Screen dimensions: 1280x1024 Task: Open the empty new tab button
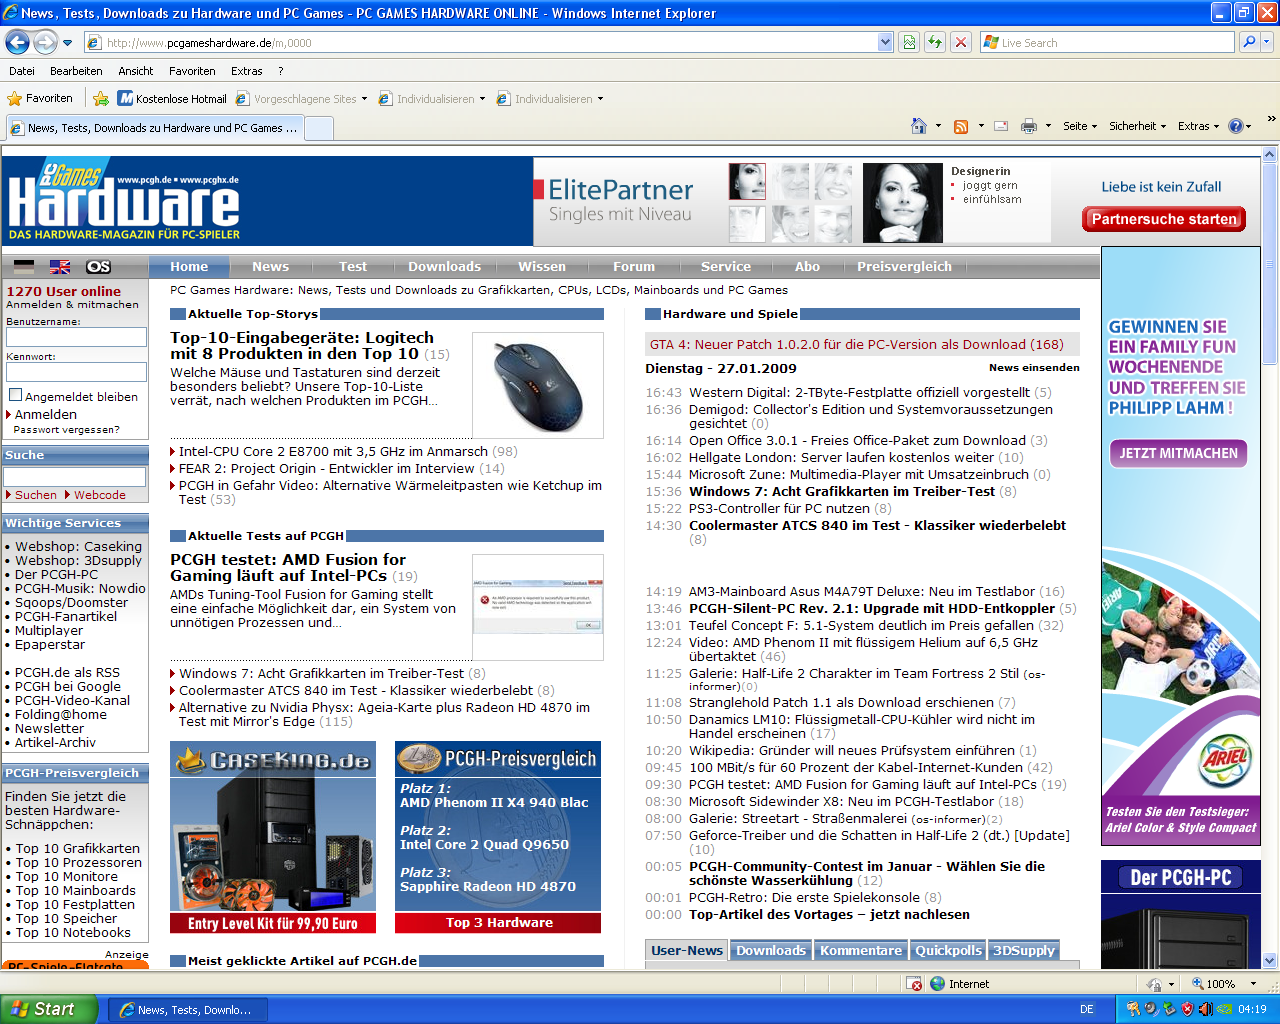click(319, 128)
